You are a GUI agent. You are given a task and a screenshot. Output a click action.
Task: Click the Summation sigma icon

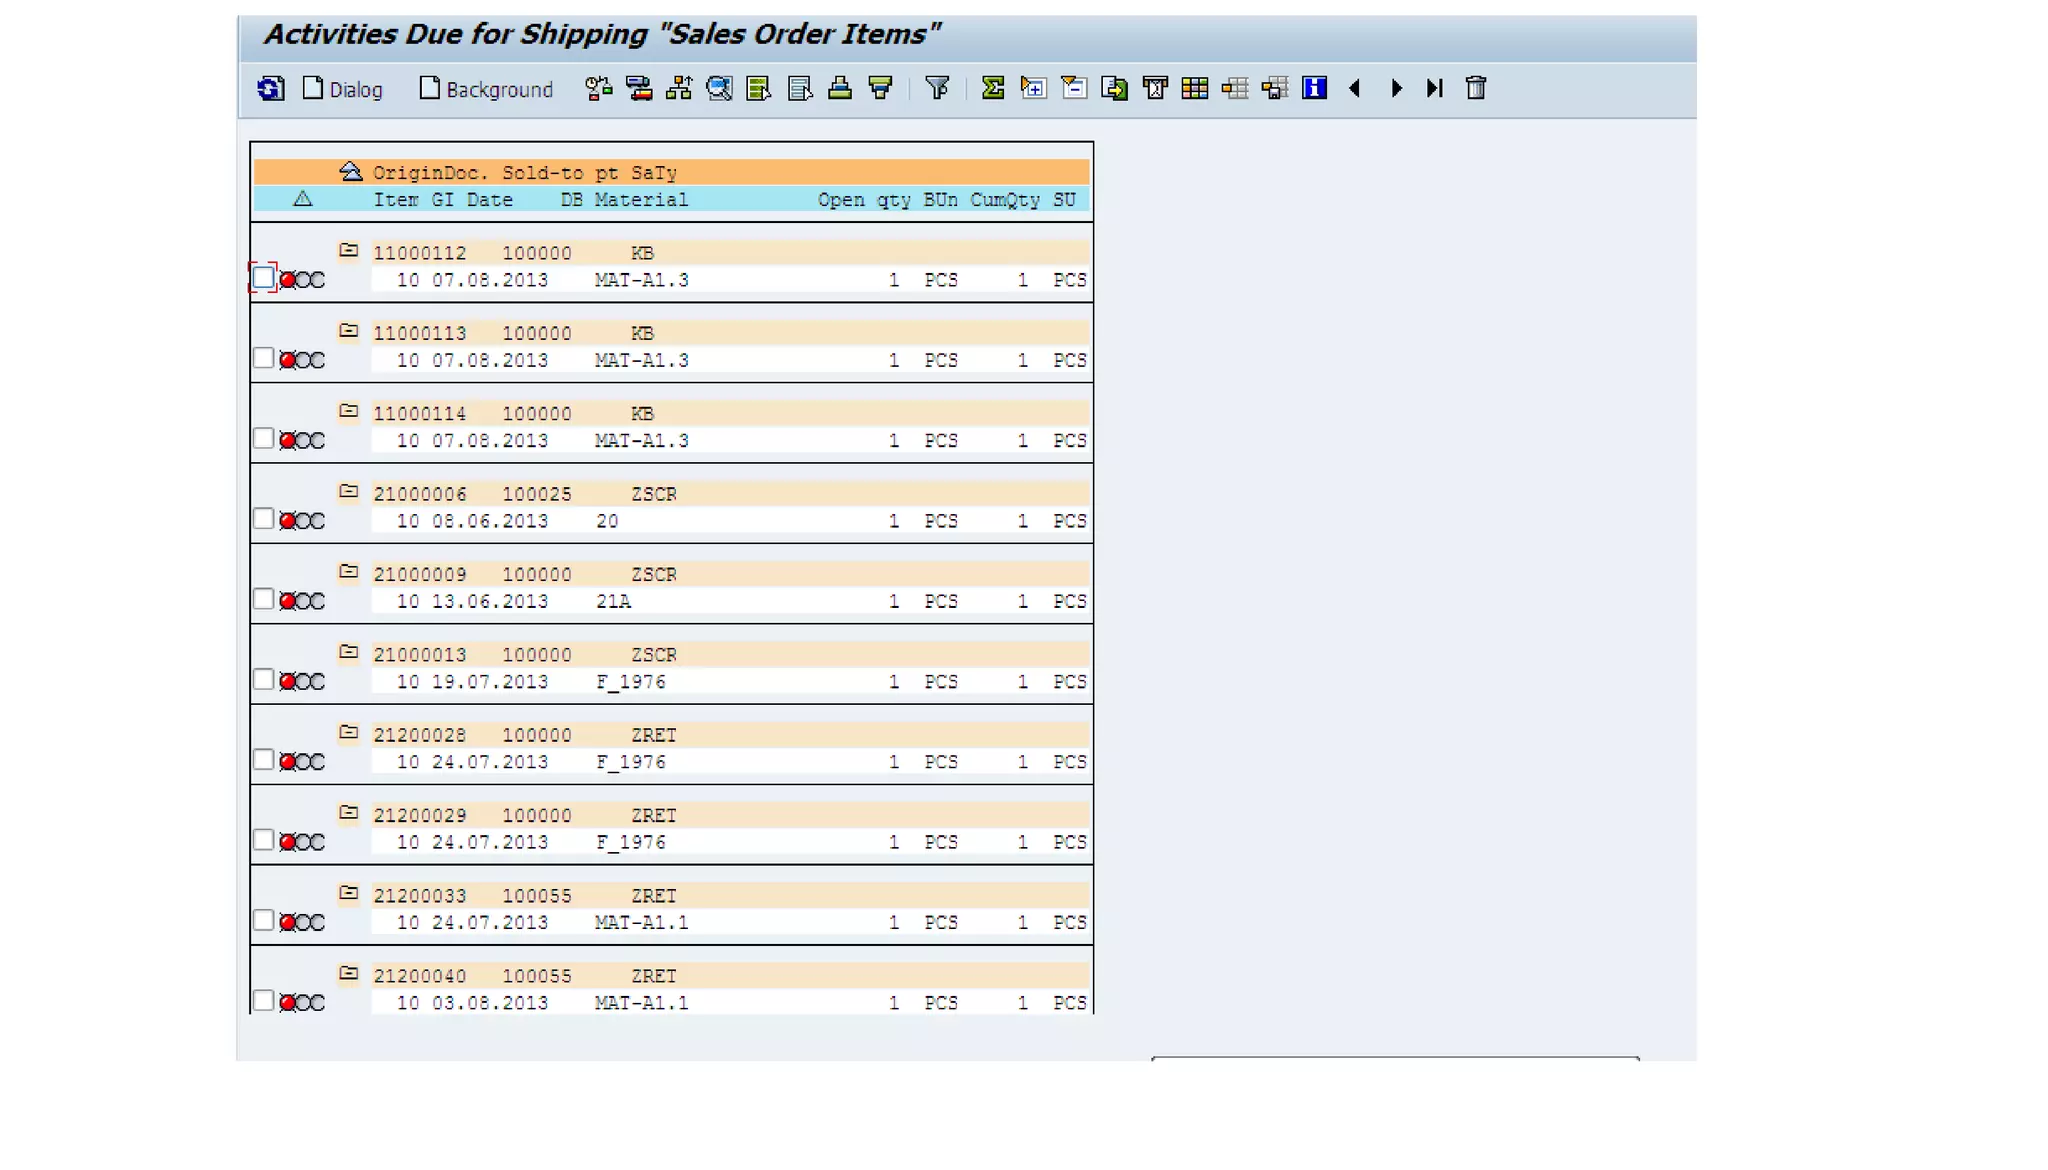pyautogui.click(x=992, y=89)
